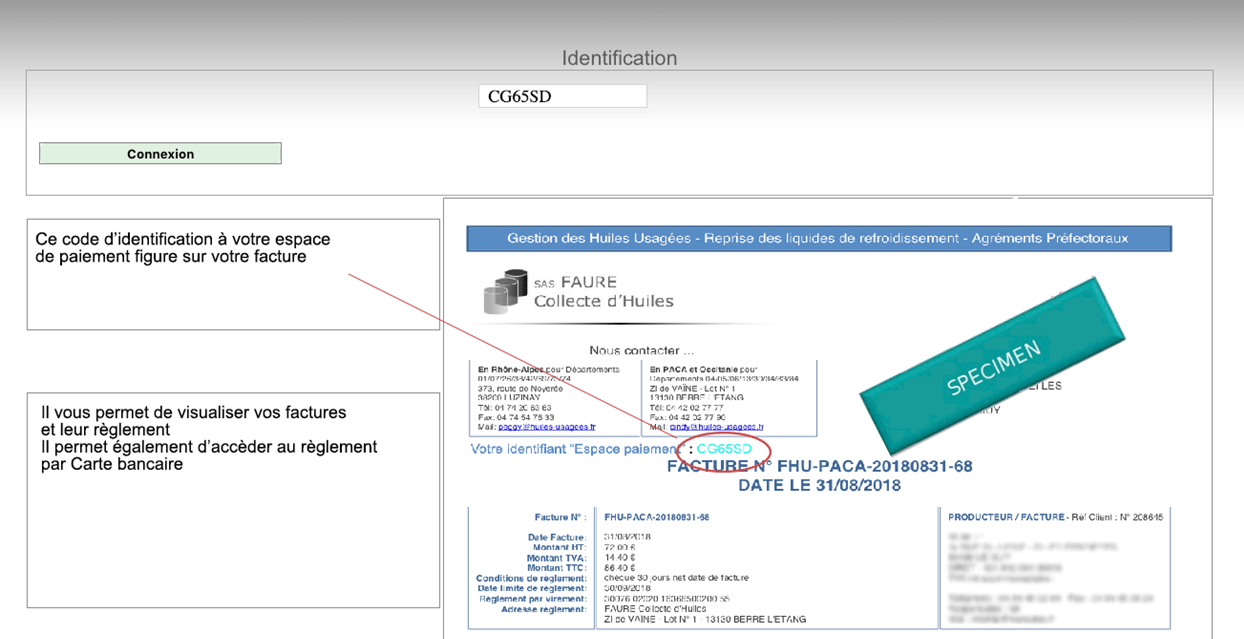Click the Tél: 04 42 02 77 77 line
The width and height of the screenshot is (1244, 639).
click(x=687, y=408)
